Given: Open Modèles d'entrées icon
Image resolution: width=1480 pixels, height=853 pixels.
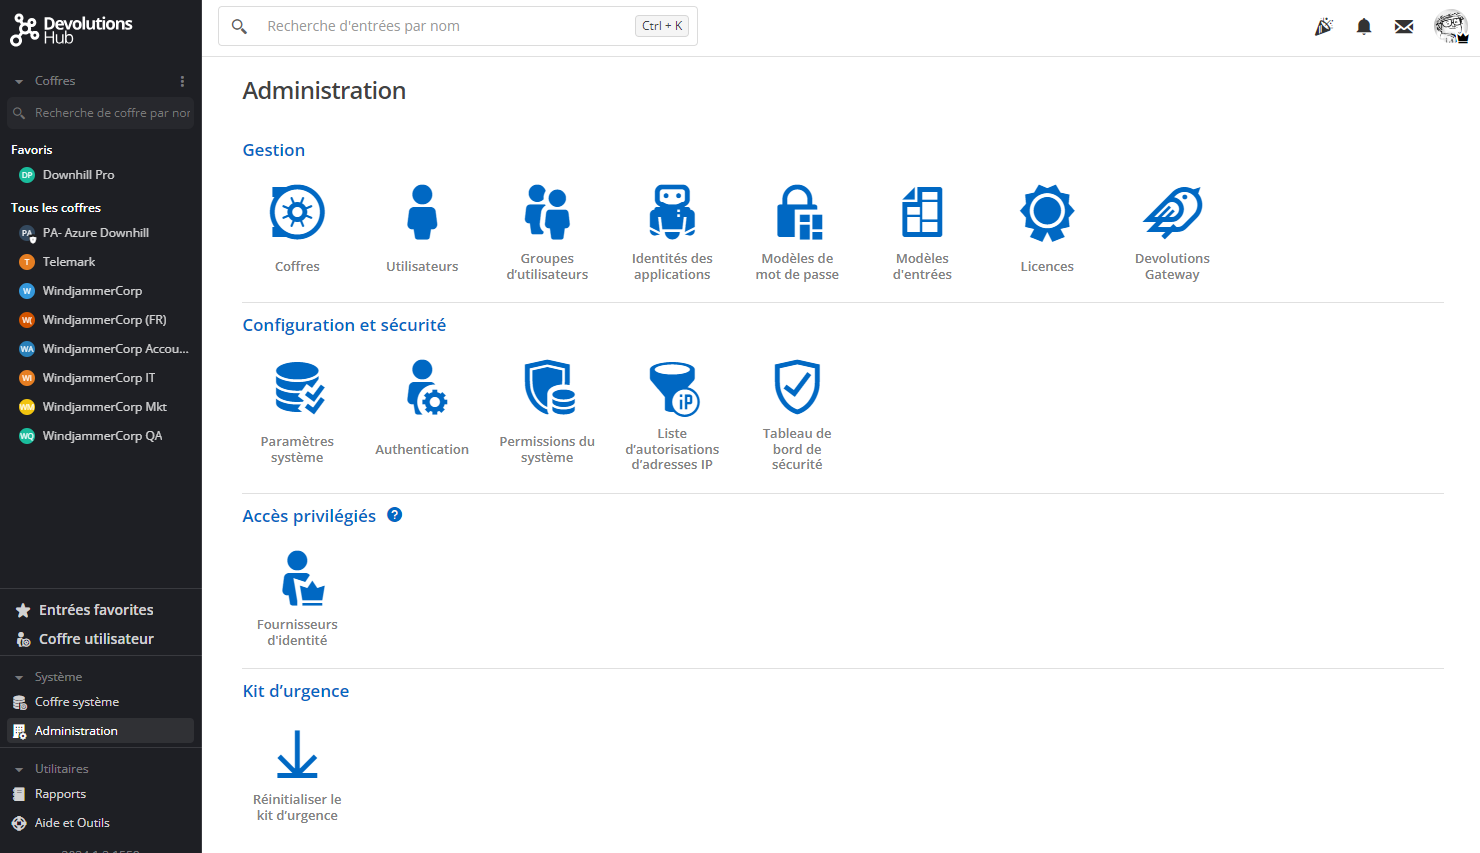Looking at the screenshot, I should coord(922,212).
